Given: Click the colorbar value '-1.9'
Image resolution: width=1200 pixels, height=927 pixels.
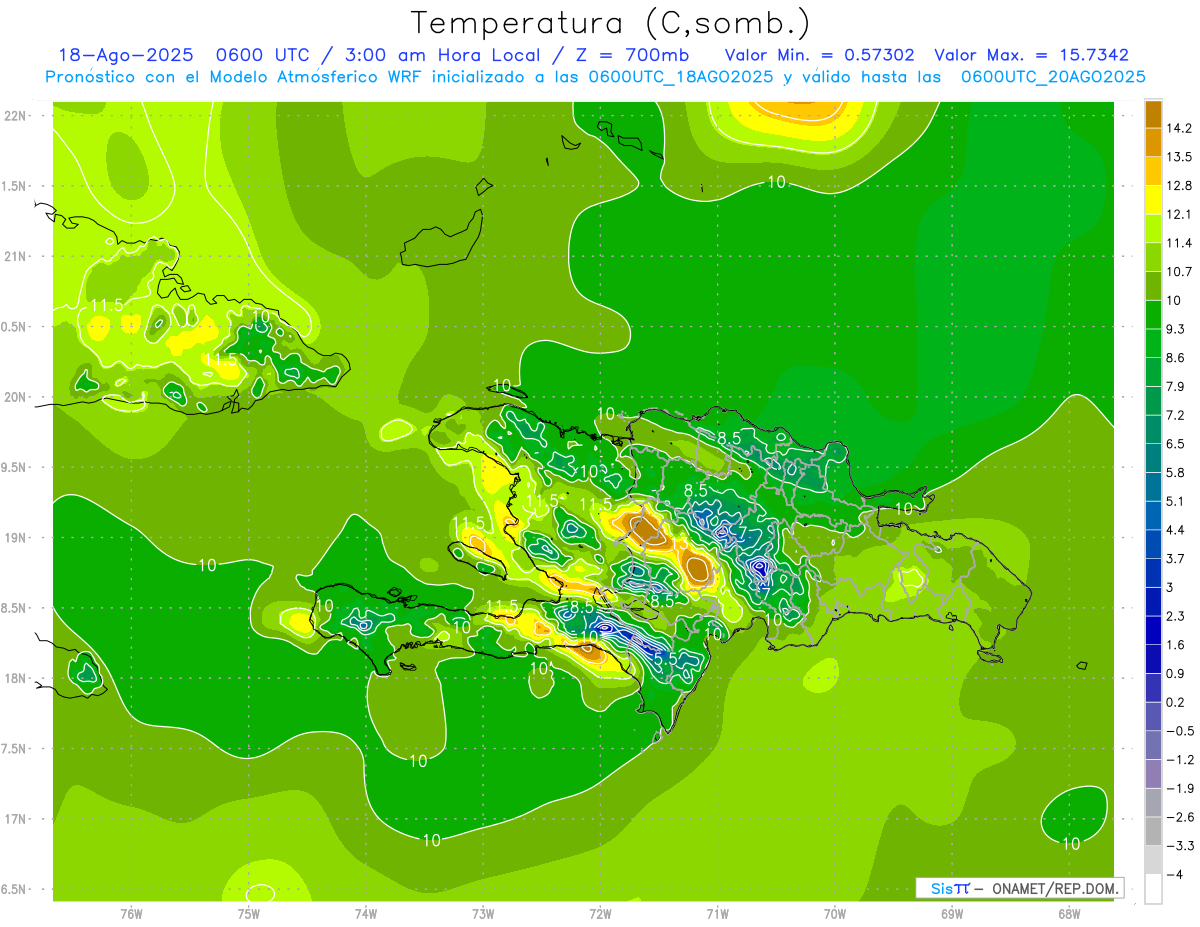Looking at the screenshot, I should [x=1180, y=788].
